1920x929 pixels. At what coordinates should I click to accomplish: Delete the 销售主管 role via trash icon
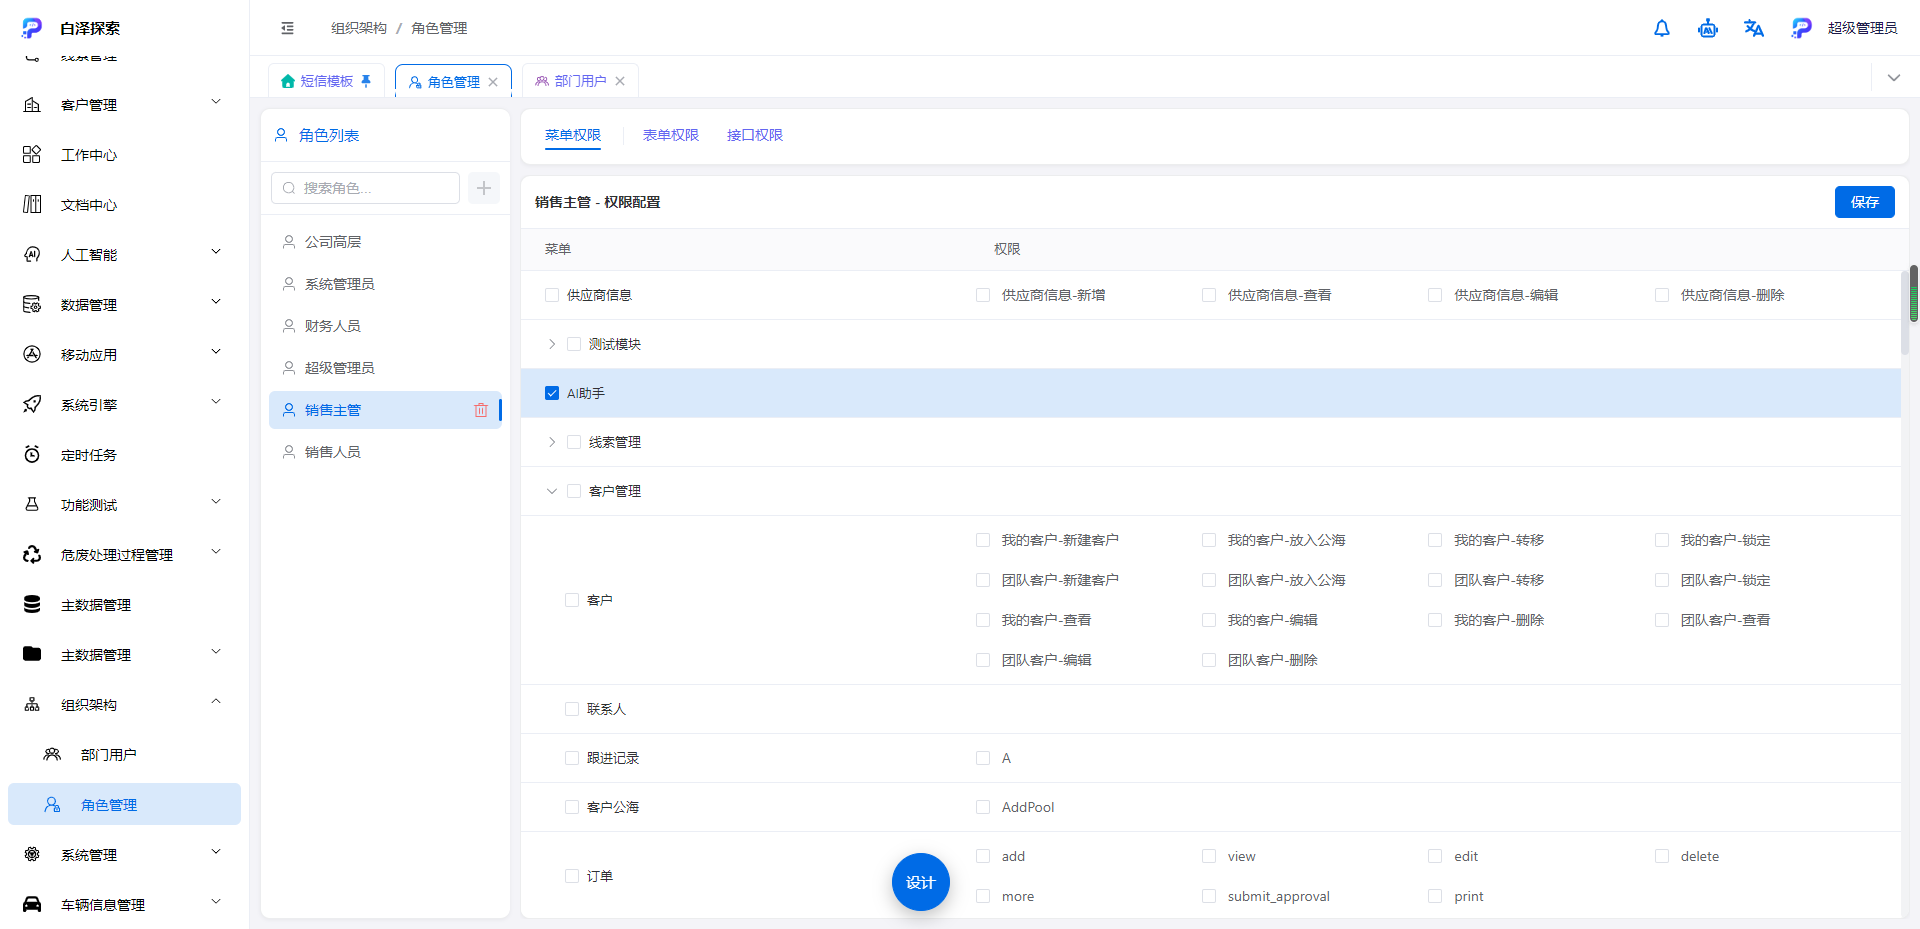[481, 410]
